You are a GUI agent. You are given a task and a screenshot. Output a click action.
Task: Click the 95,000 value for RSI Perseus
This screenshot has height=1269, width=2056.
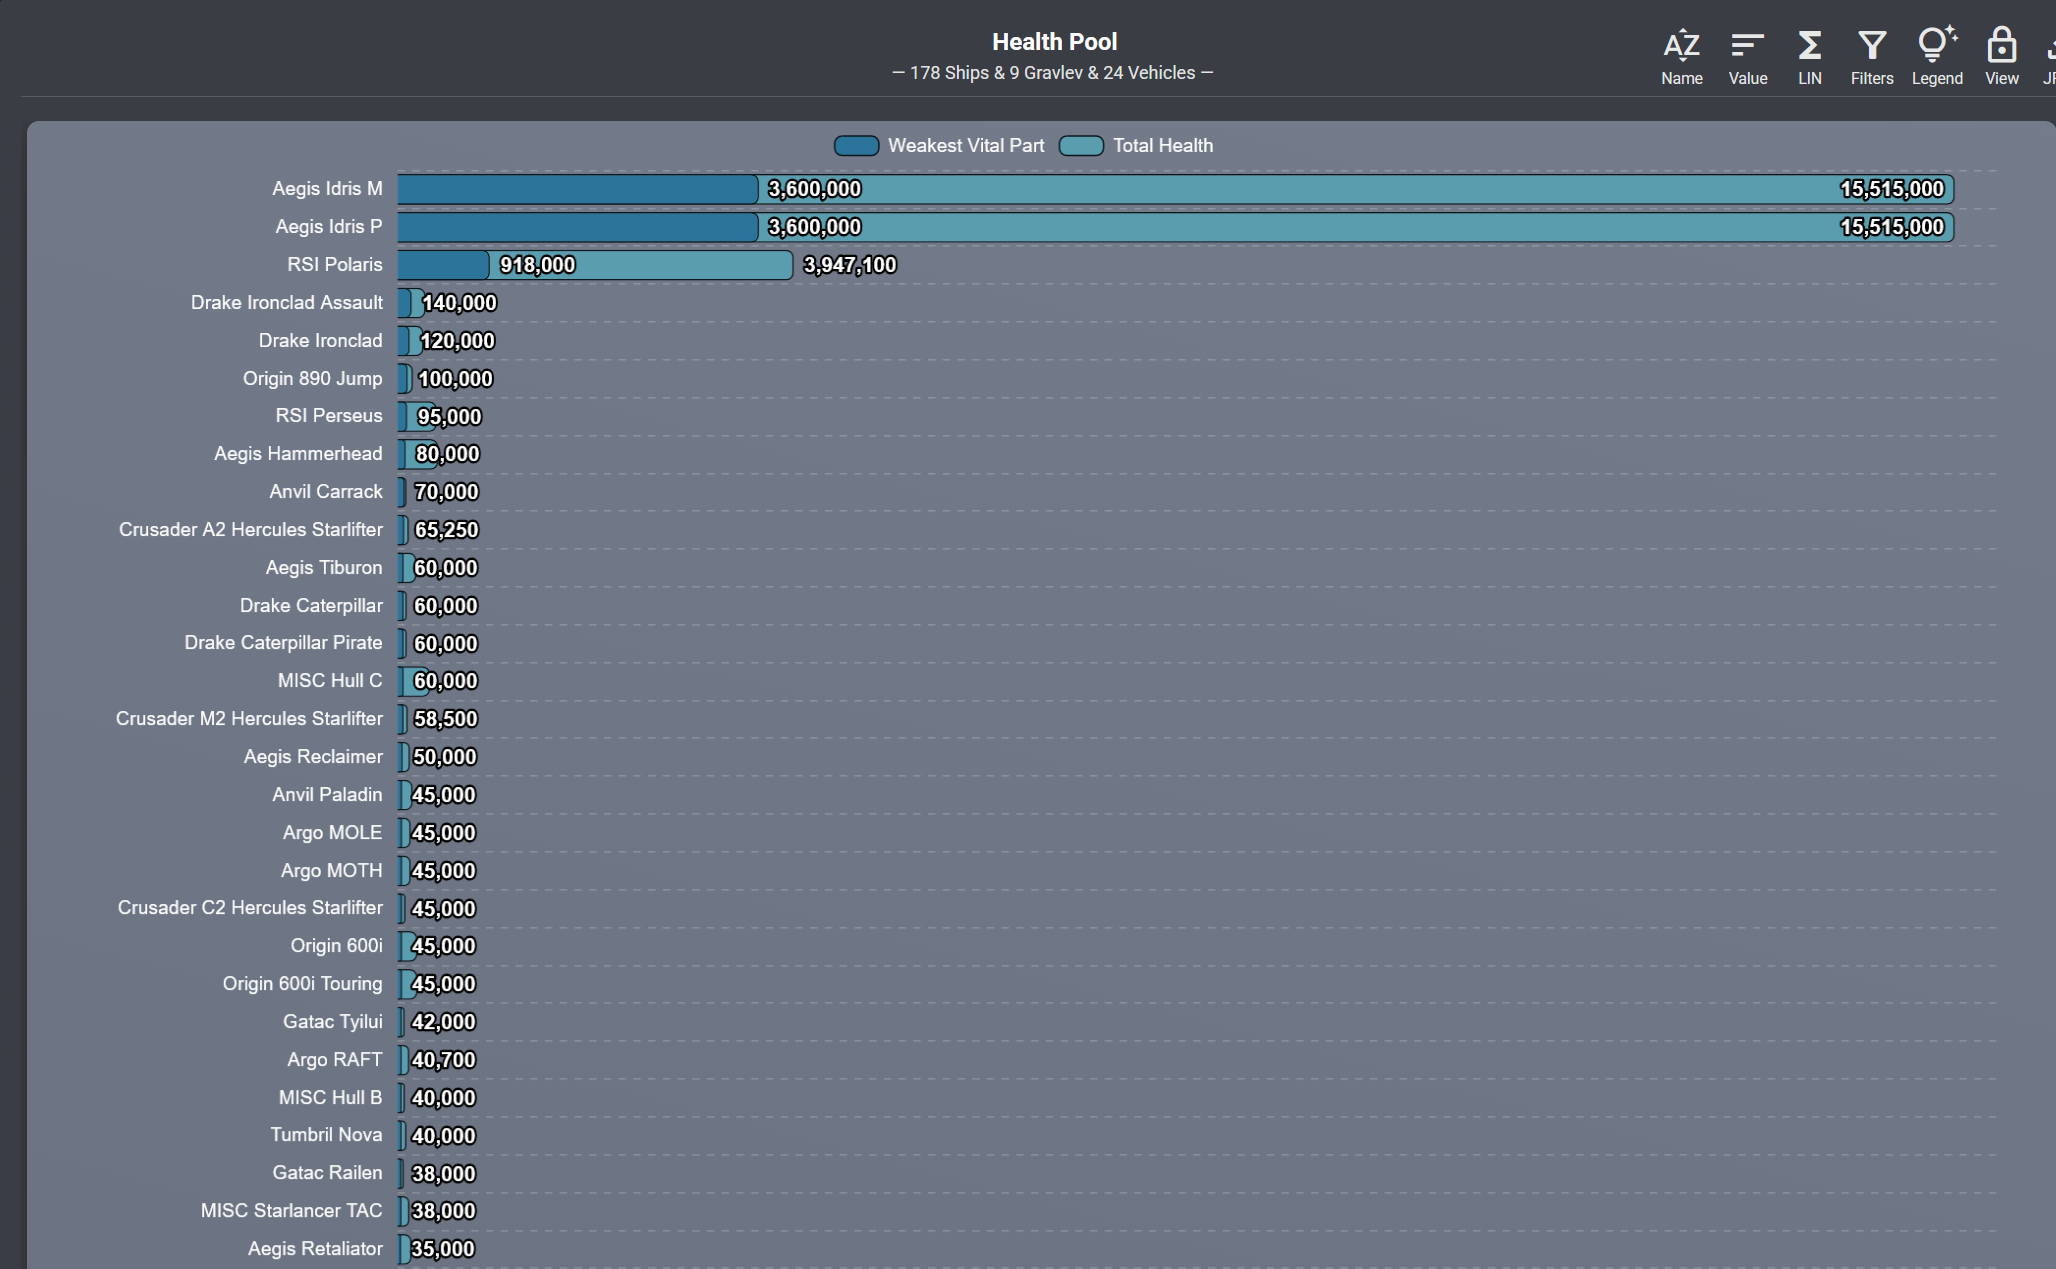coord(449,417)
